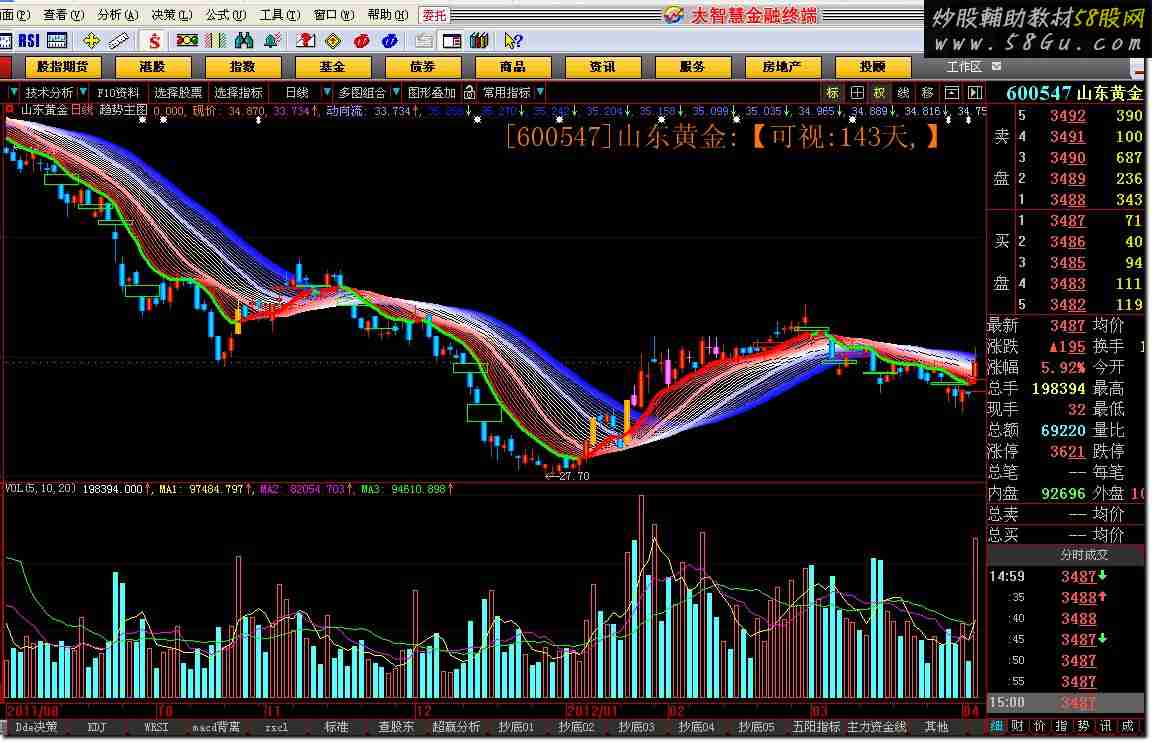Click the alarm bell alert icon
The width and height of the screenshot is (1152, 742).
[272, 40]
